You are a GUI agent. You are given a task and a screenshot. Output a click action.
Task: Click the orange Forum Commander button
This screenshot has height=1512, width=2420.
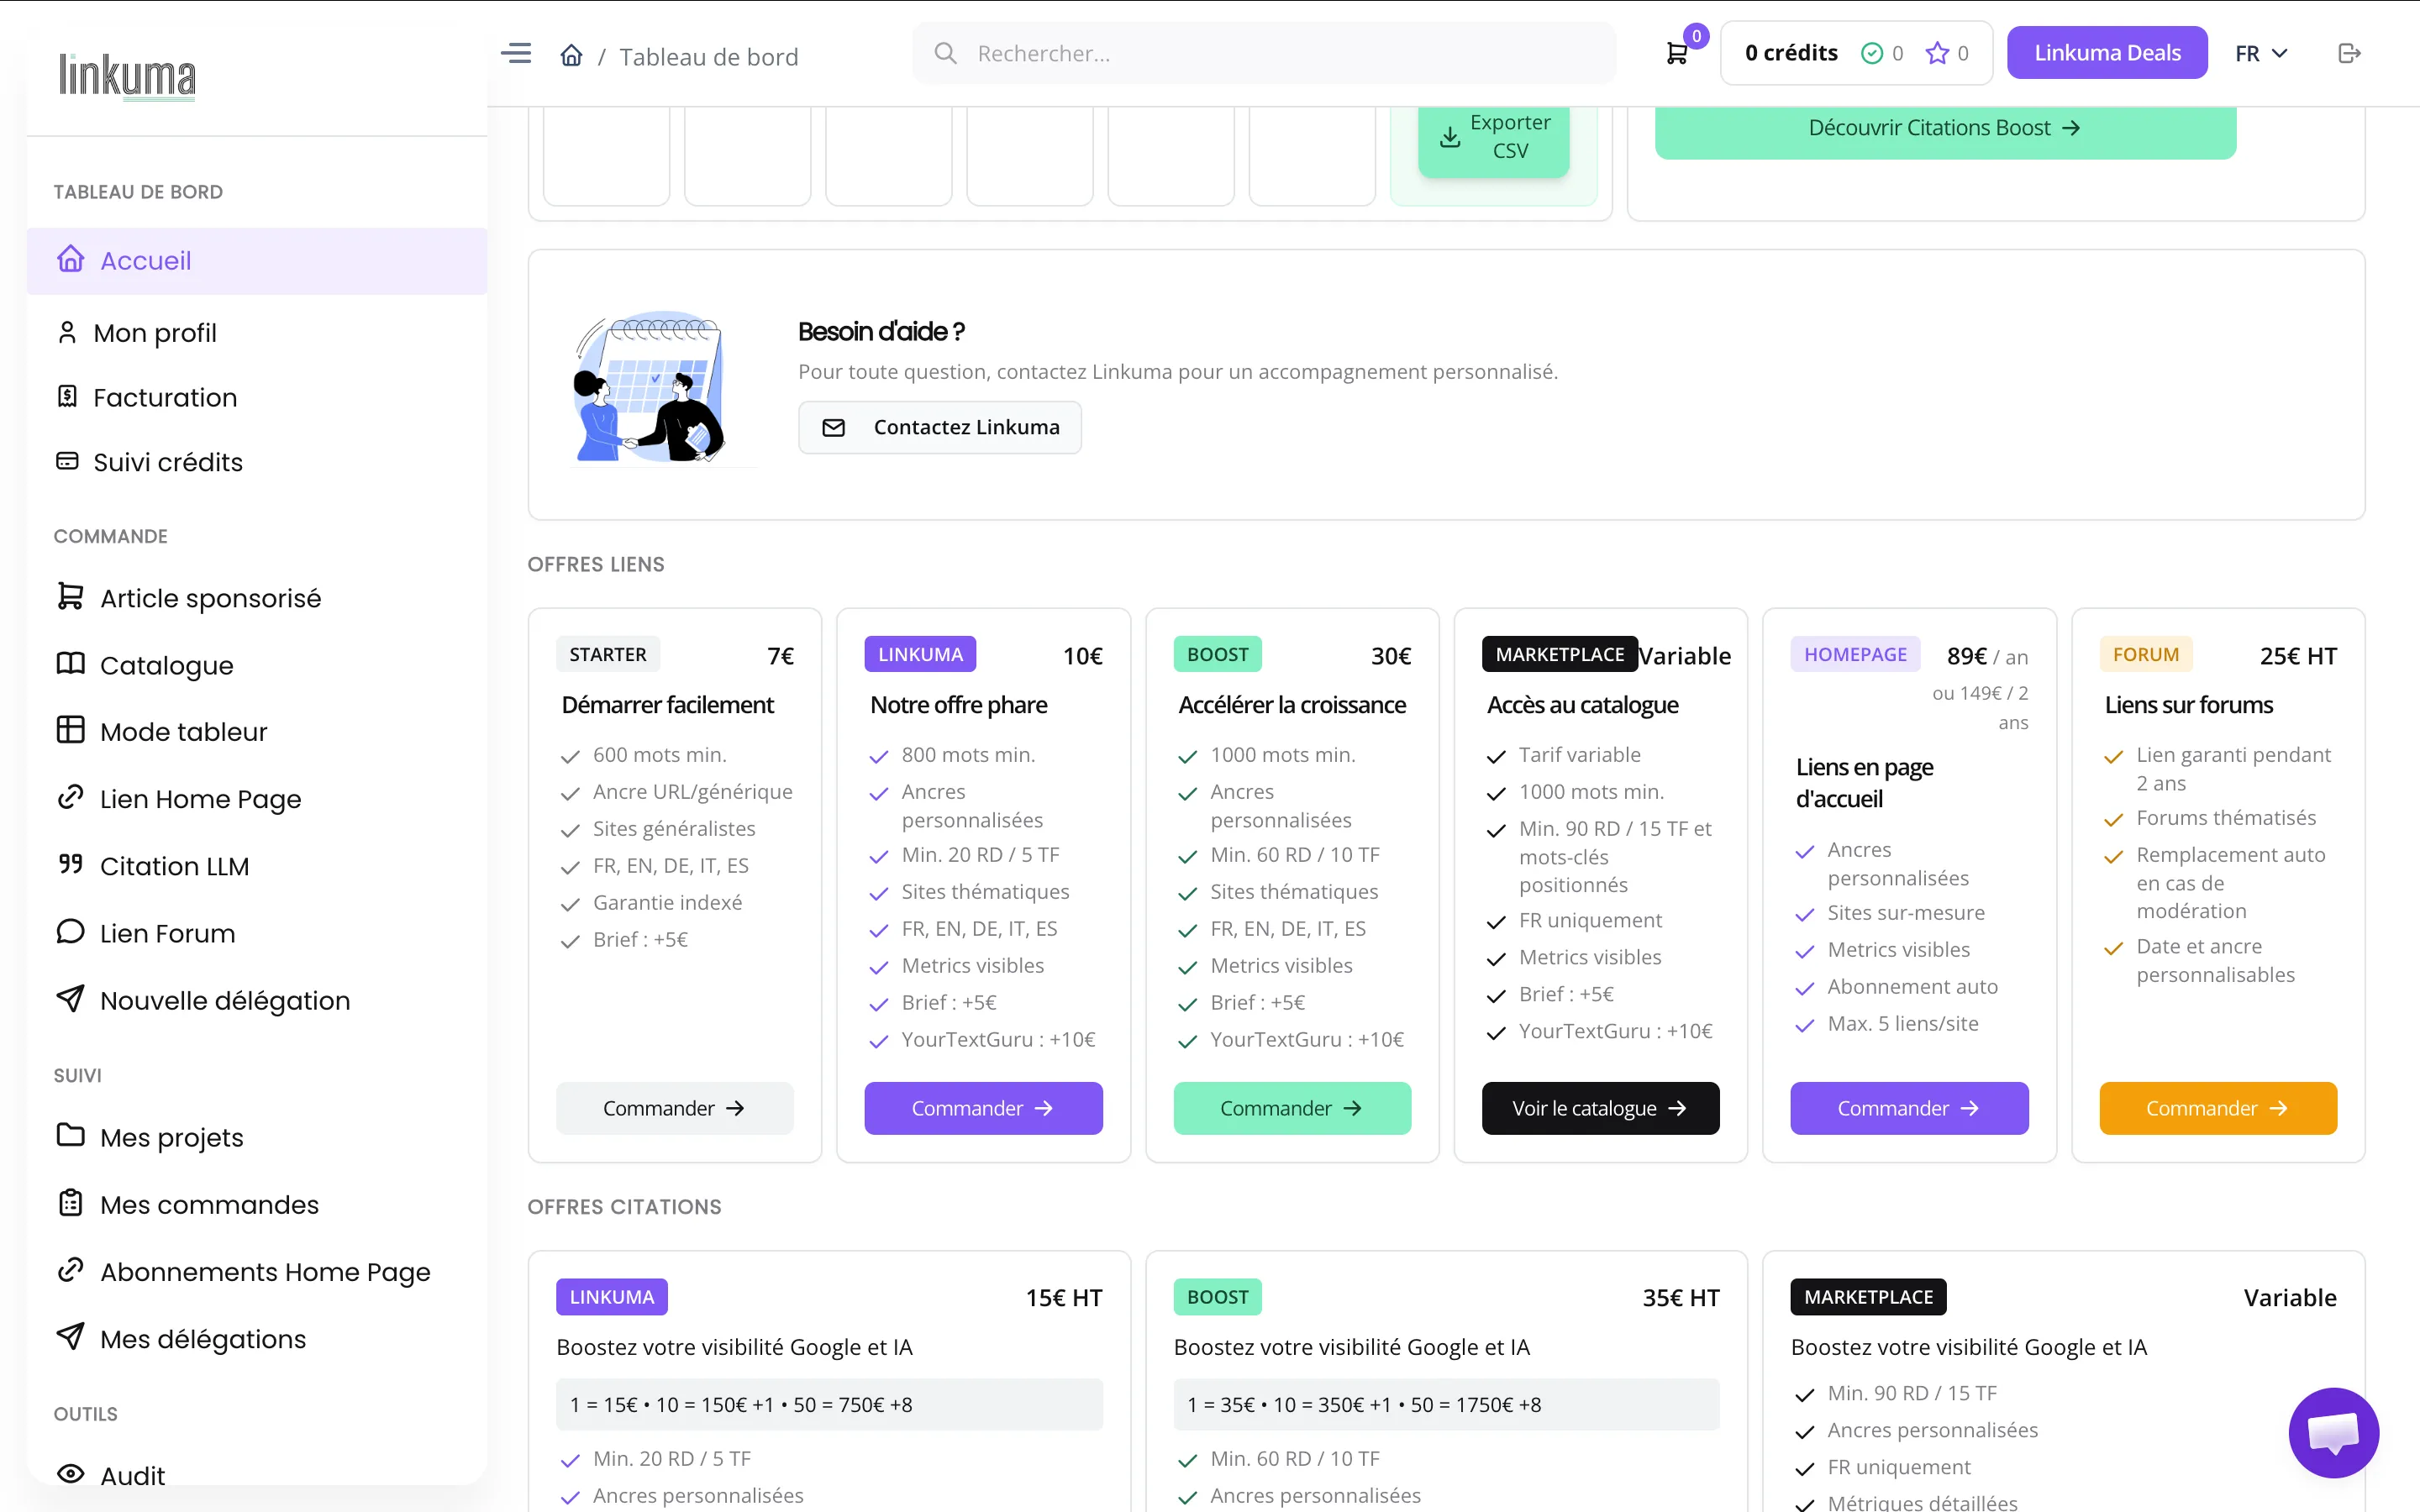pyautogui.click(x=2218, y=1108)
